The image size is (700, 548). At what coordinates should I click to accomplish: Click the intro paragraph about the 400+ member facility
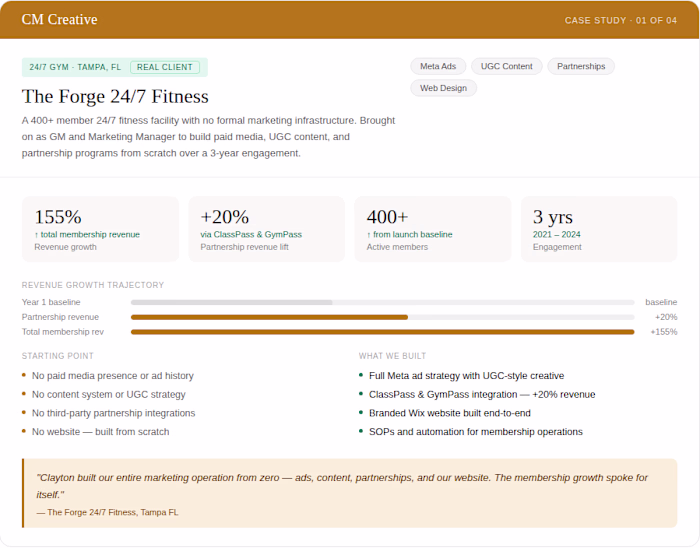tap(208, 137)
